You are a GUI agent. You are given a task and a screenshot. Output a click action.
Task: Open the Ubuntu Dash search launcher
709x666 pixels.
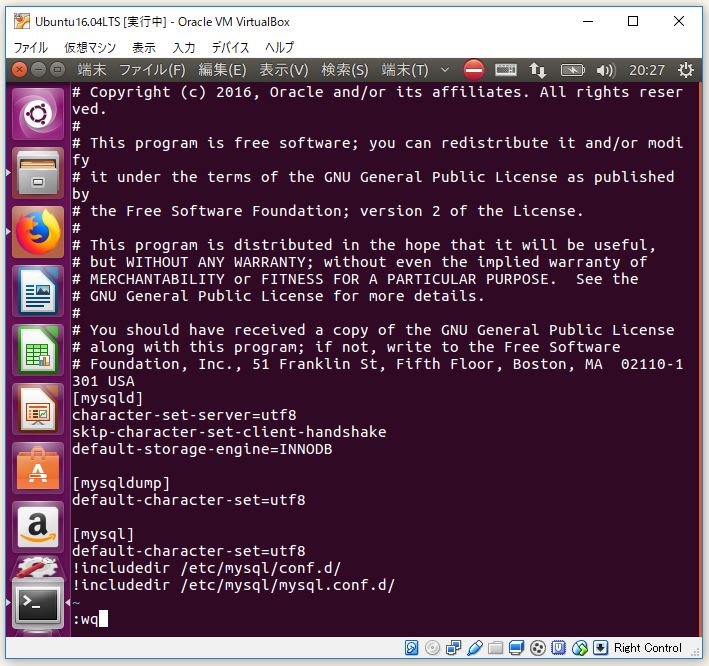coord(38,113)
